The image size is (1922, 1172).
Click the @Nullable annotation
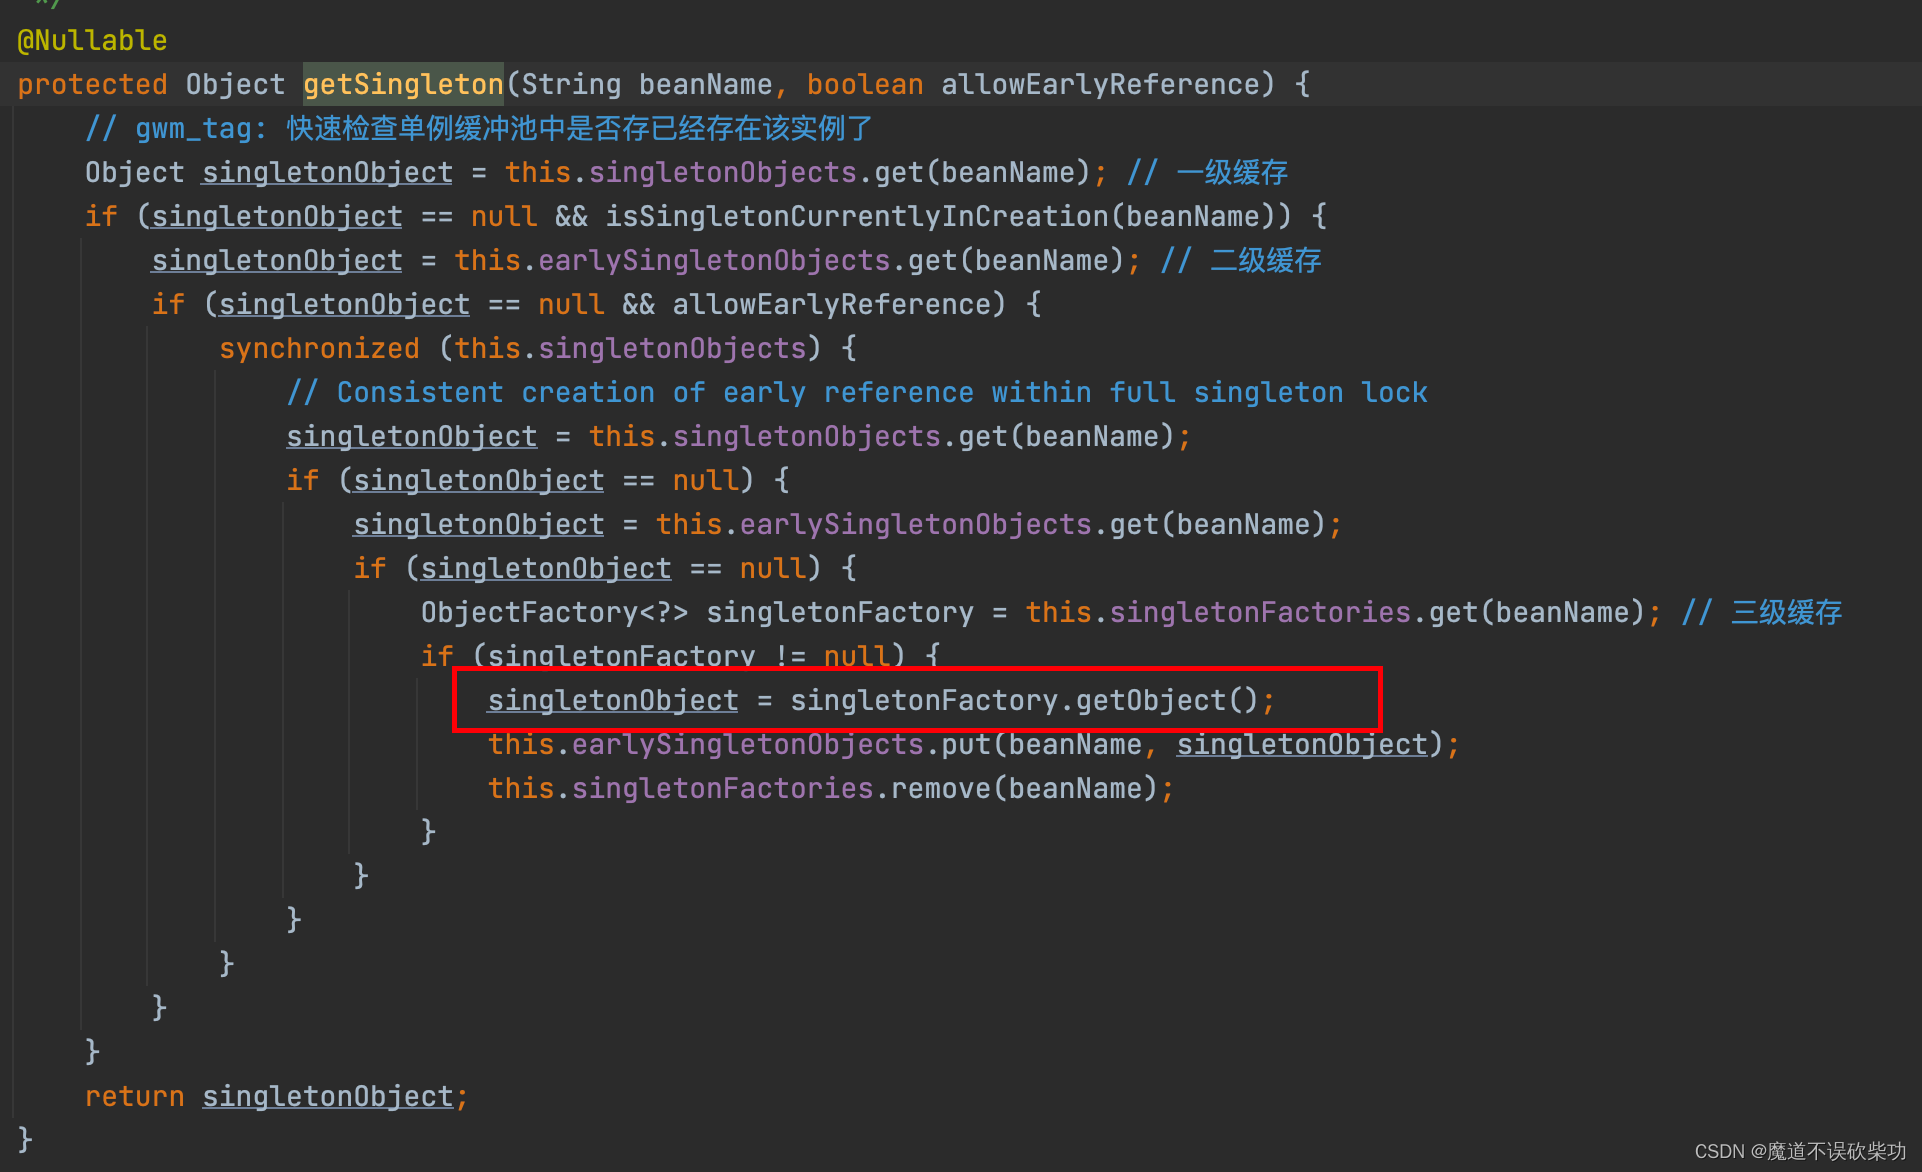pyautogui.click(x=92, y=40)
